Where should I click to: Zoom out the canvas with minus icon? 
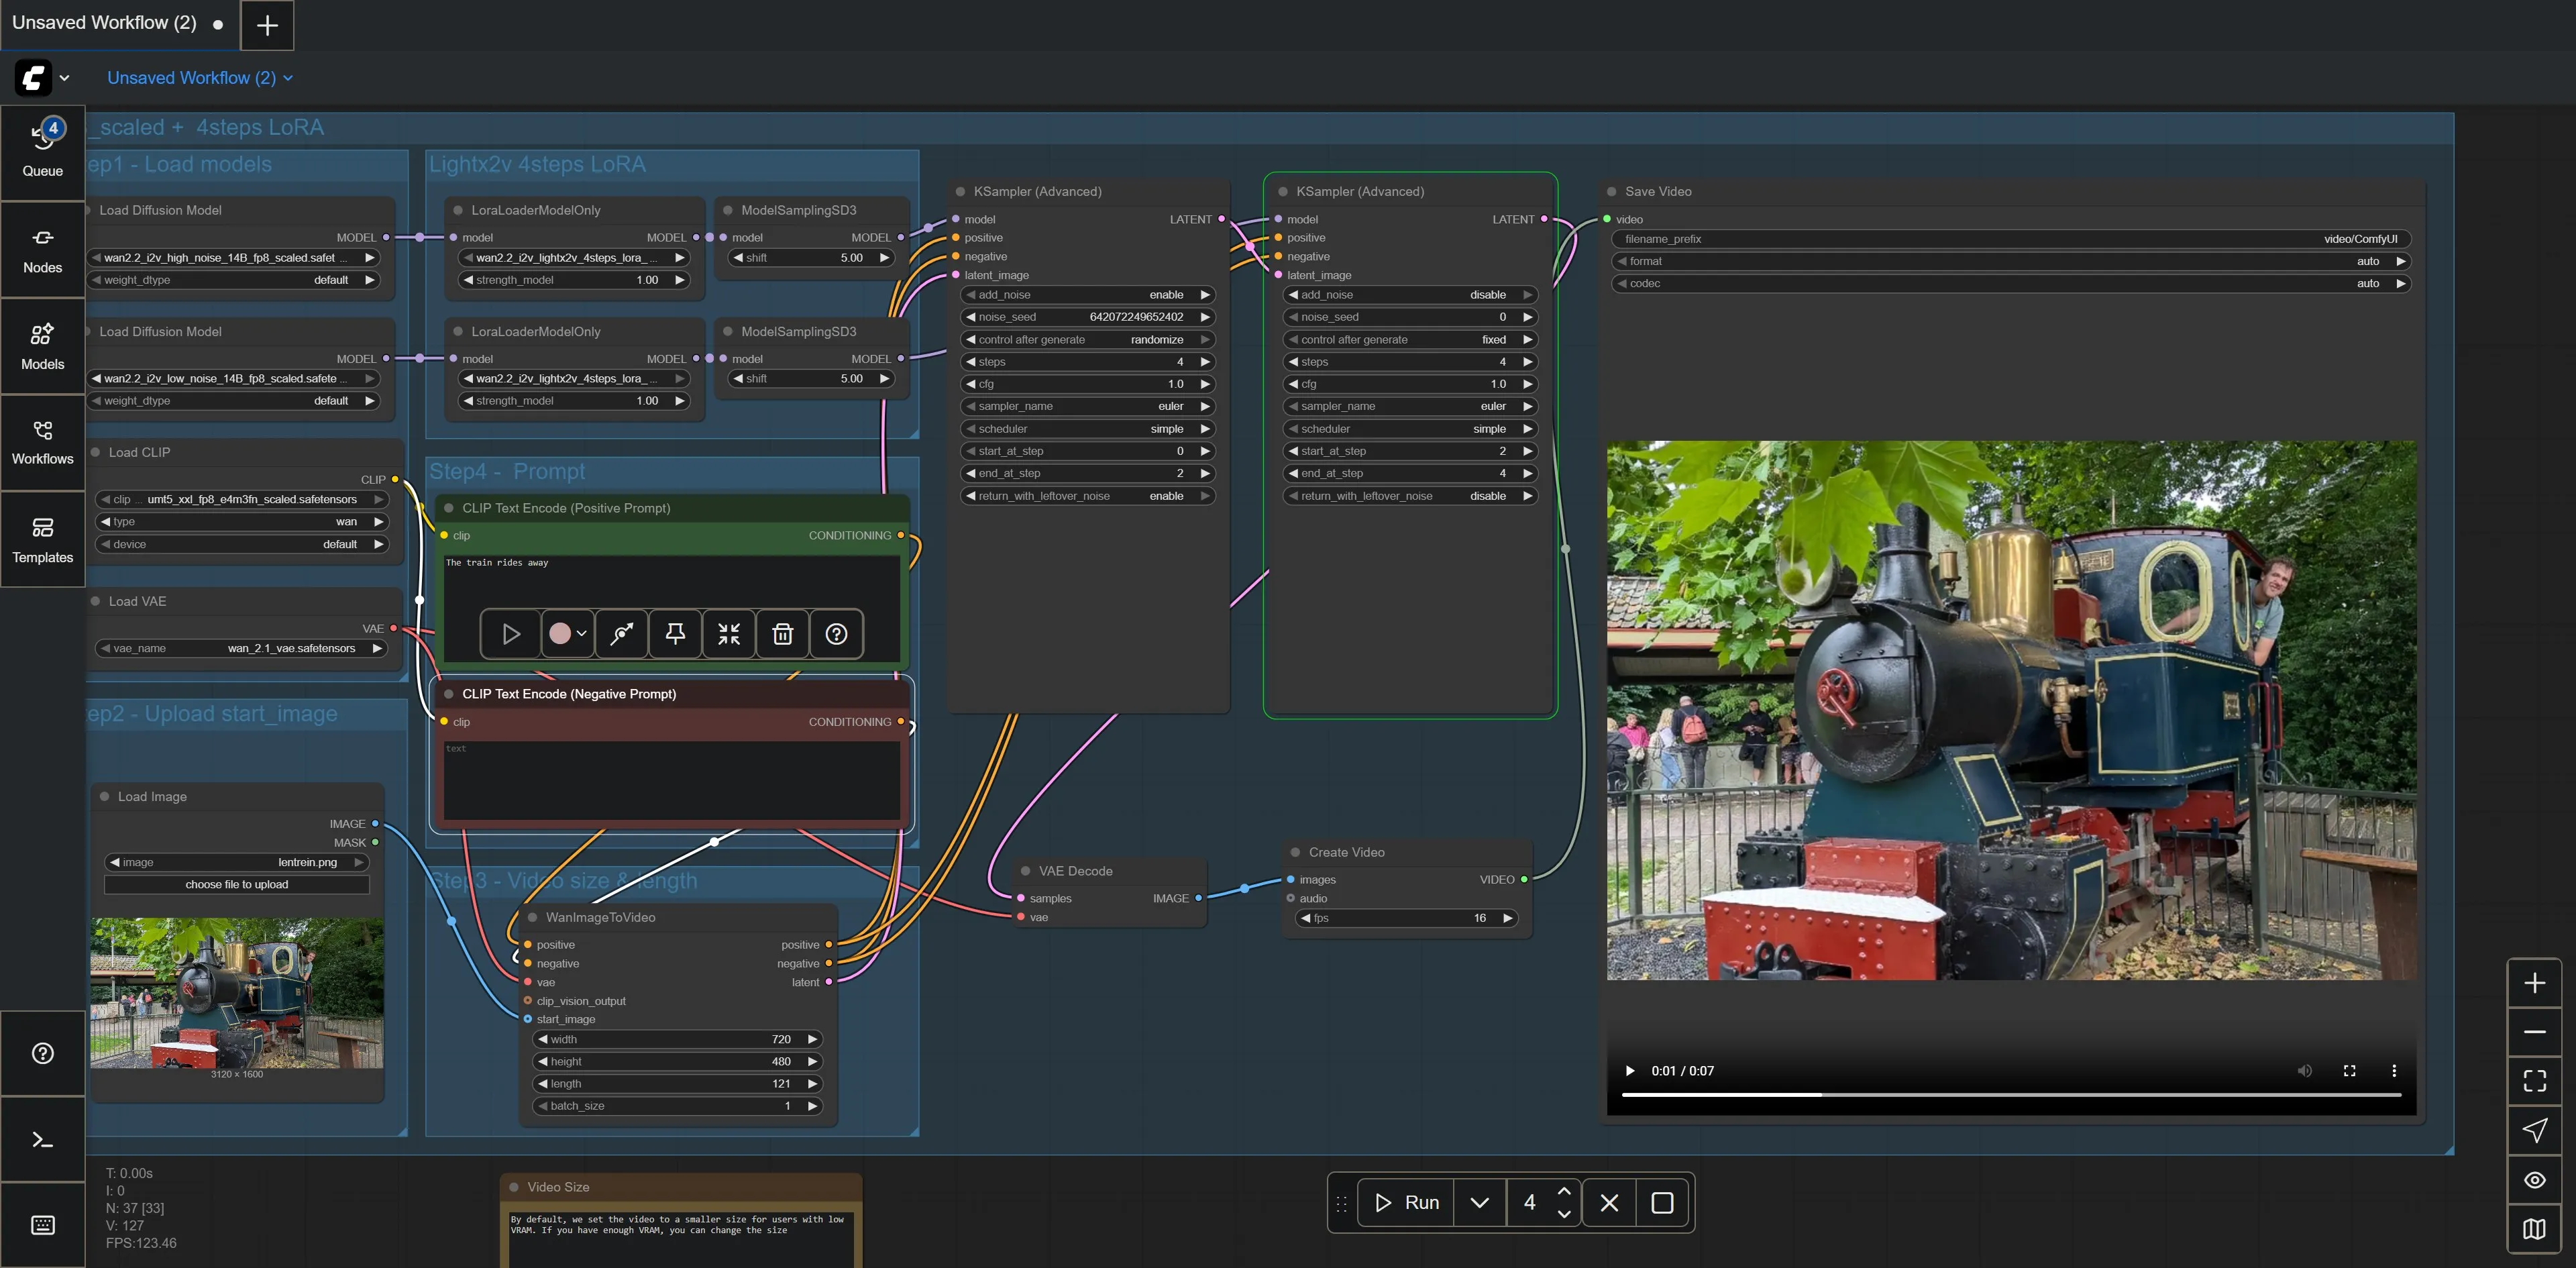(x=2534, y=1032)
